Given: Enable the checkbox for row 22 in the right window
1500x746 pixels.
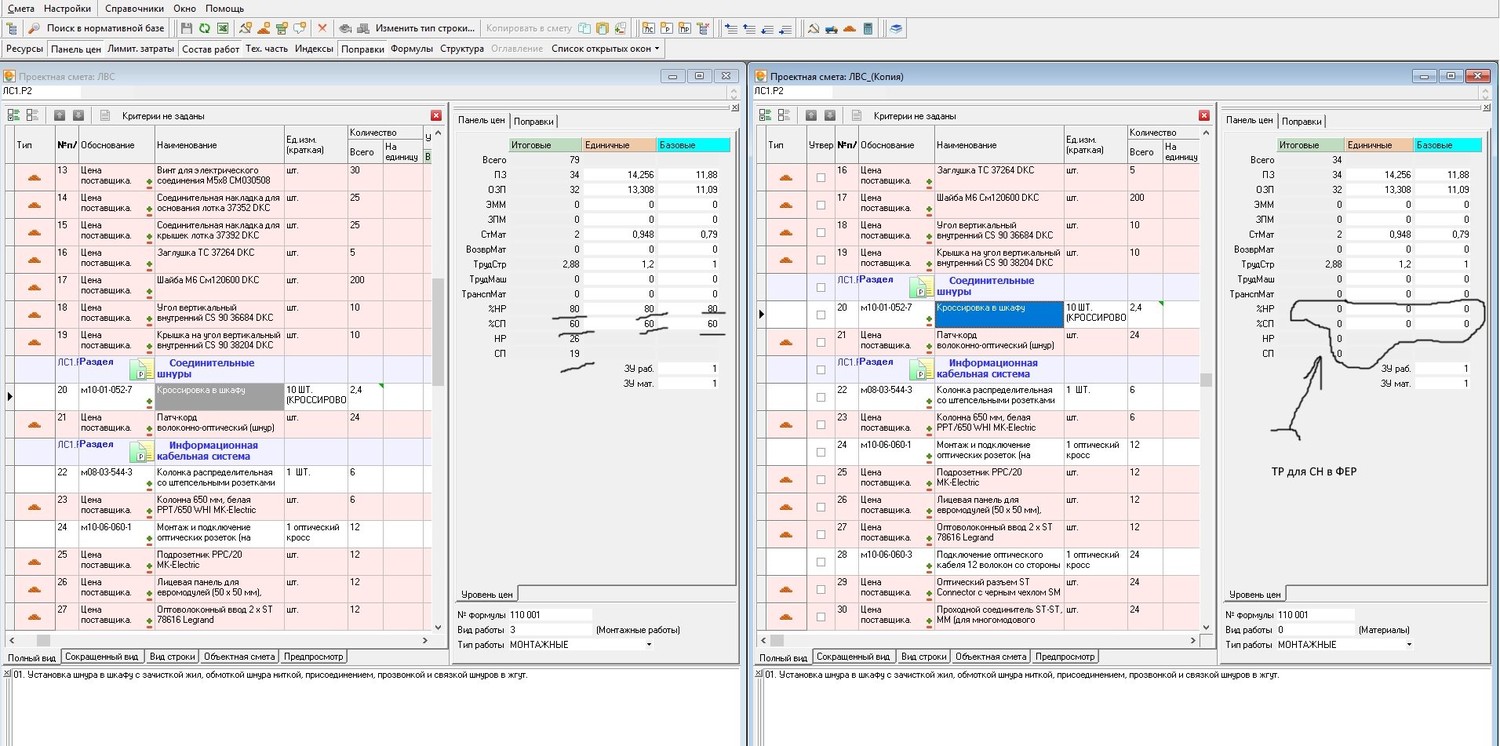Looking at the screenshot, I should pyautogui.click(x=821, y=397).
